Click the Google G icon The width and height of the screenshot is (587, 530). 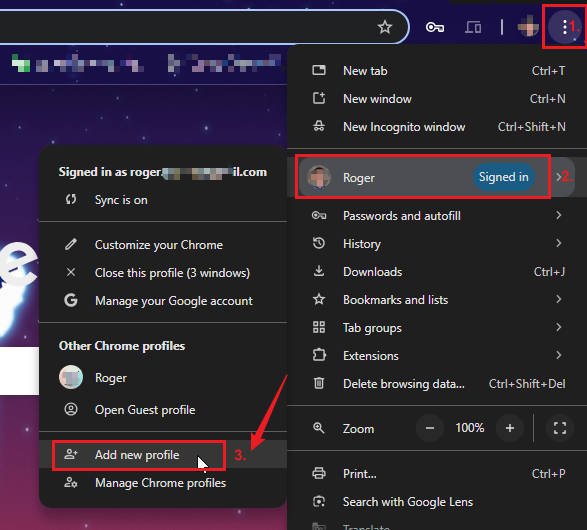click(x=71, y=300)
